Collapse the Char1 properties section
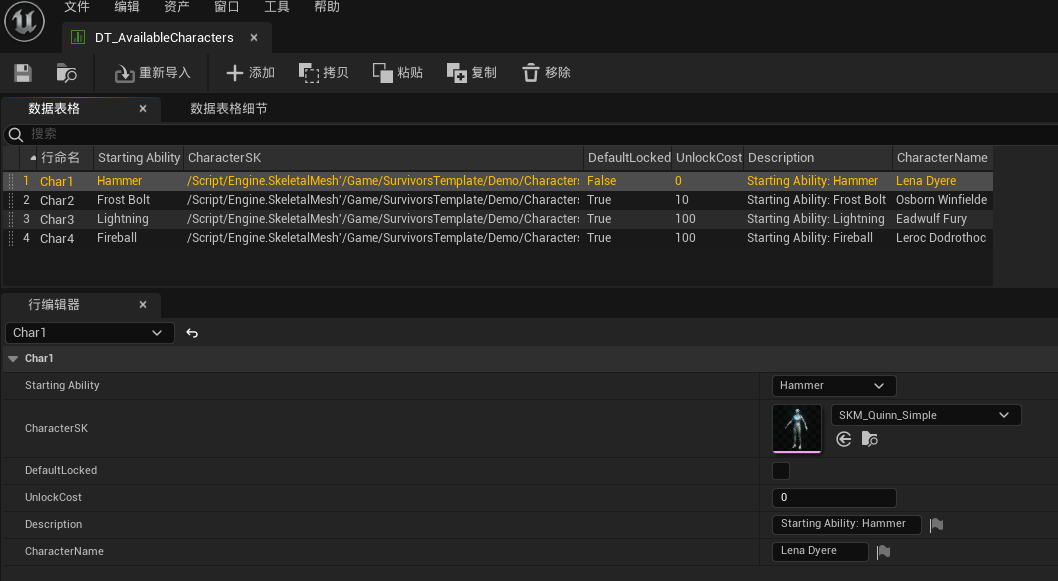Viewport: 1058px width, 581px height. tap(13, 359)
